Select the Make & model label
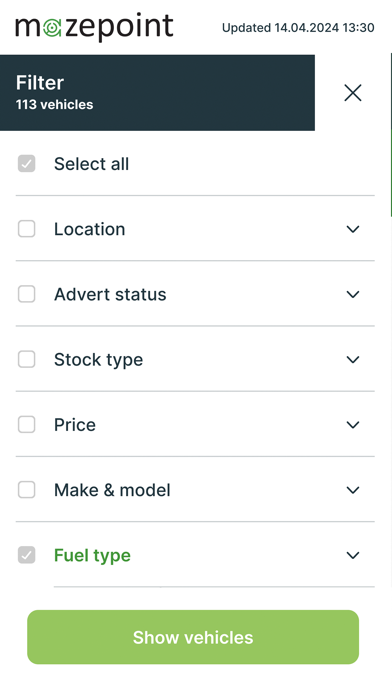Image resolution: width=392 pixels, height=696 pixels. tap(112, 490)
